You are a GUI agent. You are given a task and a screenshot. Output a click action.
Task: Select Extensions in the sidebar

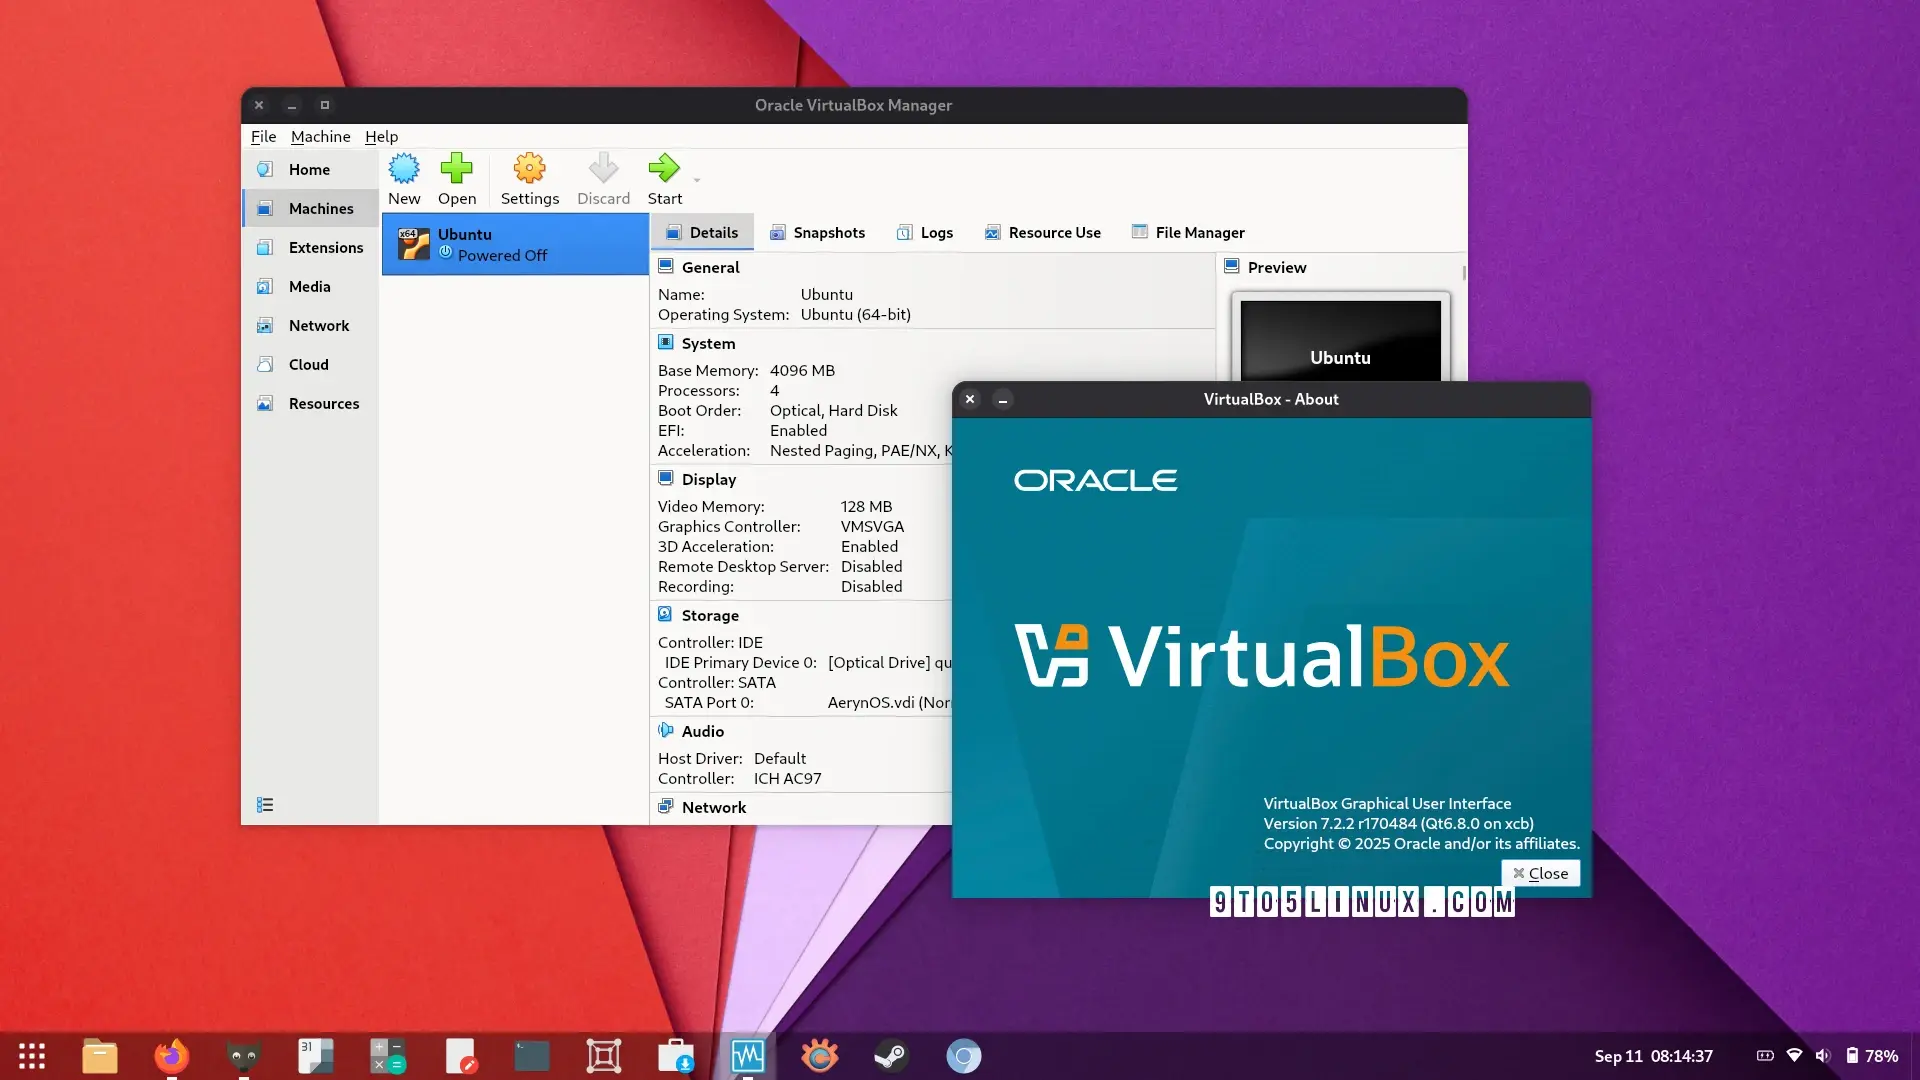pyautogui.click(x=325, y=247)
